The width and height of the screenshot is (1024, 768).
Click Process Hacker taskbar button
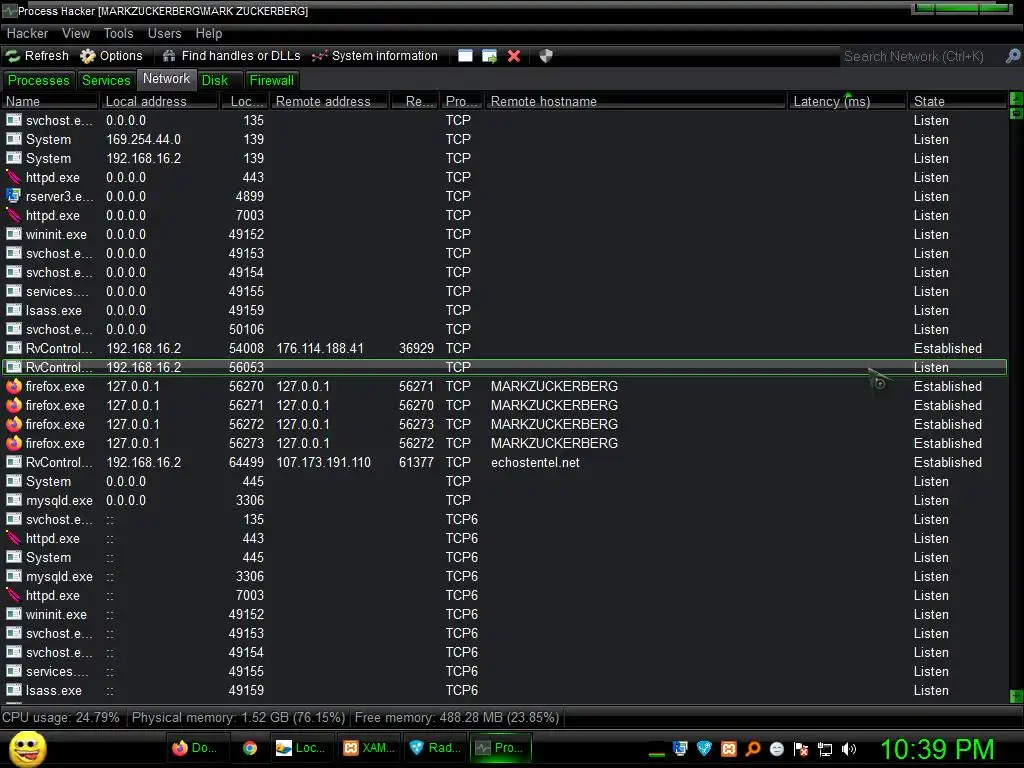coord(502,748)
